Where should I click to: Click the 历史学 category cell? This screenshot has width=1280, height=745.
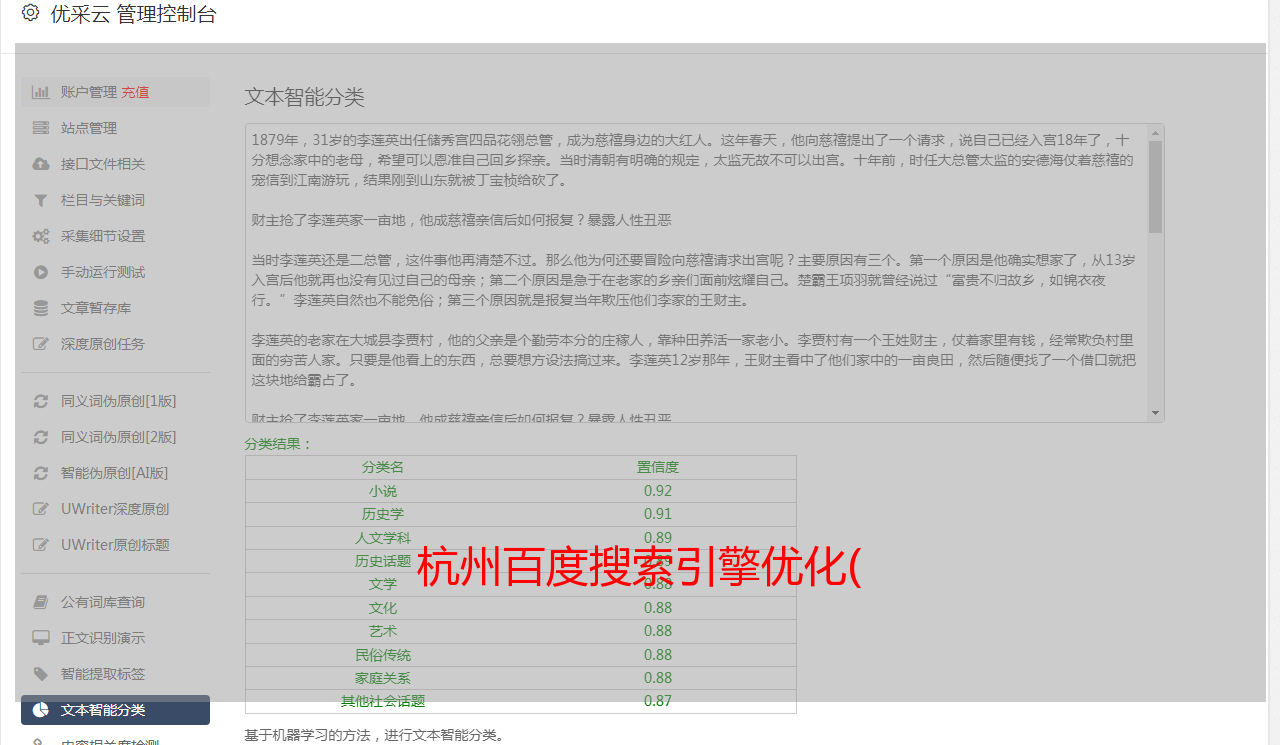[383, 514]
